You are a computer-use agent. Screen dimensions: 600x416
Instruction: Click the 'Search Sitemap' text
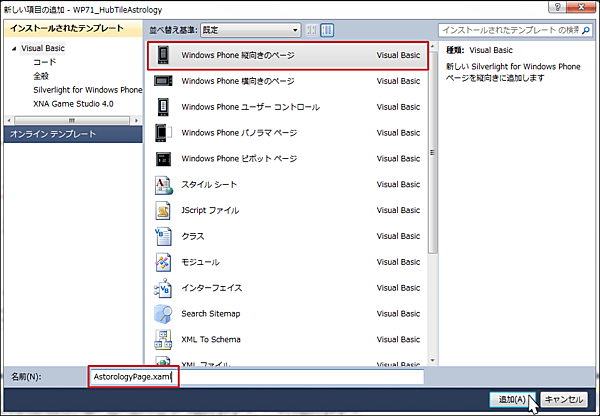pos(211,313)
